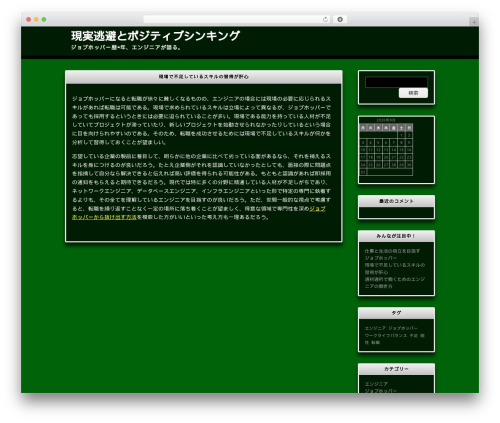Open 現場で不足しているスキルの習得が肝心 sidebar link
This screenshot has width=500, height=423.
395,268
